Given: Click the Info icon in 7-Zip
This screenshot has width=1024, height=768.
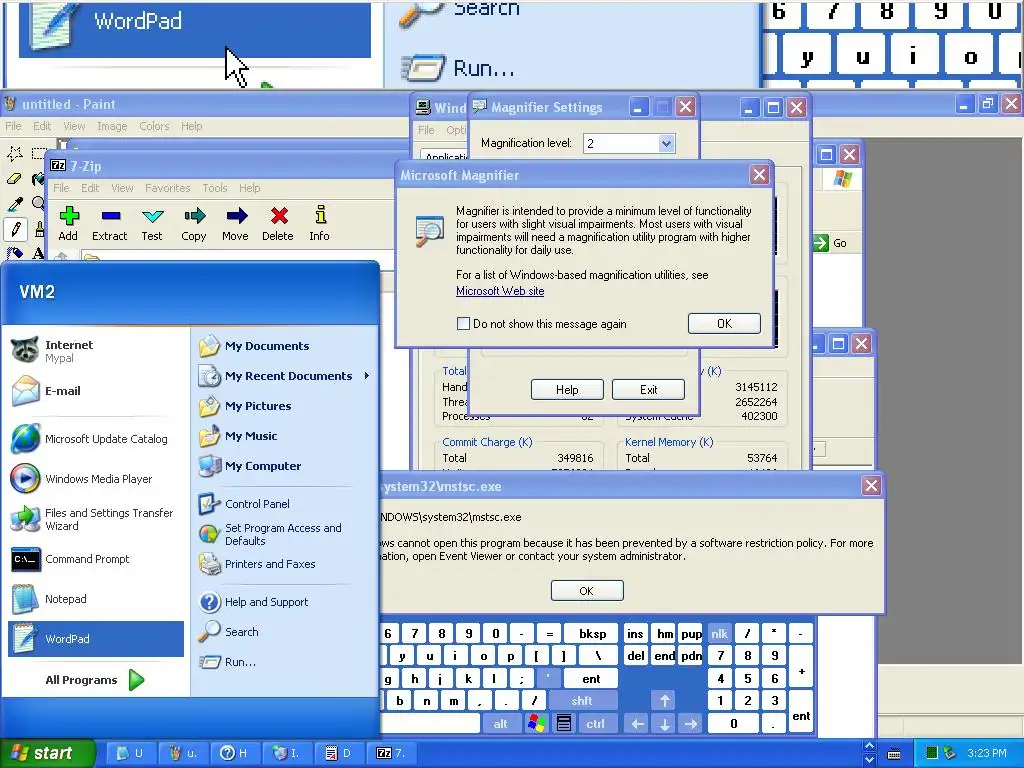Looking at the screenshot, I should coord(319,223).
